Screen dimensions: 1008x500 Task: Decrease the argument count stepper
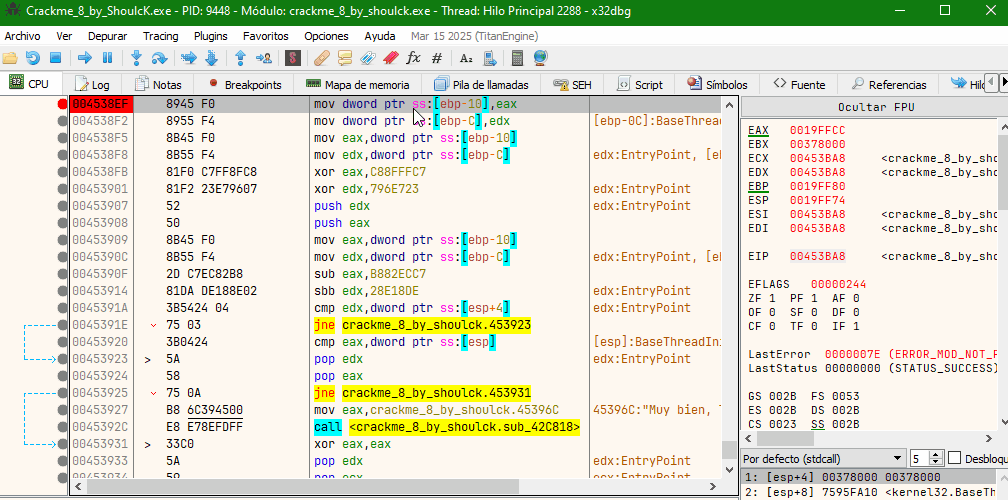click(x=937, y=463)
